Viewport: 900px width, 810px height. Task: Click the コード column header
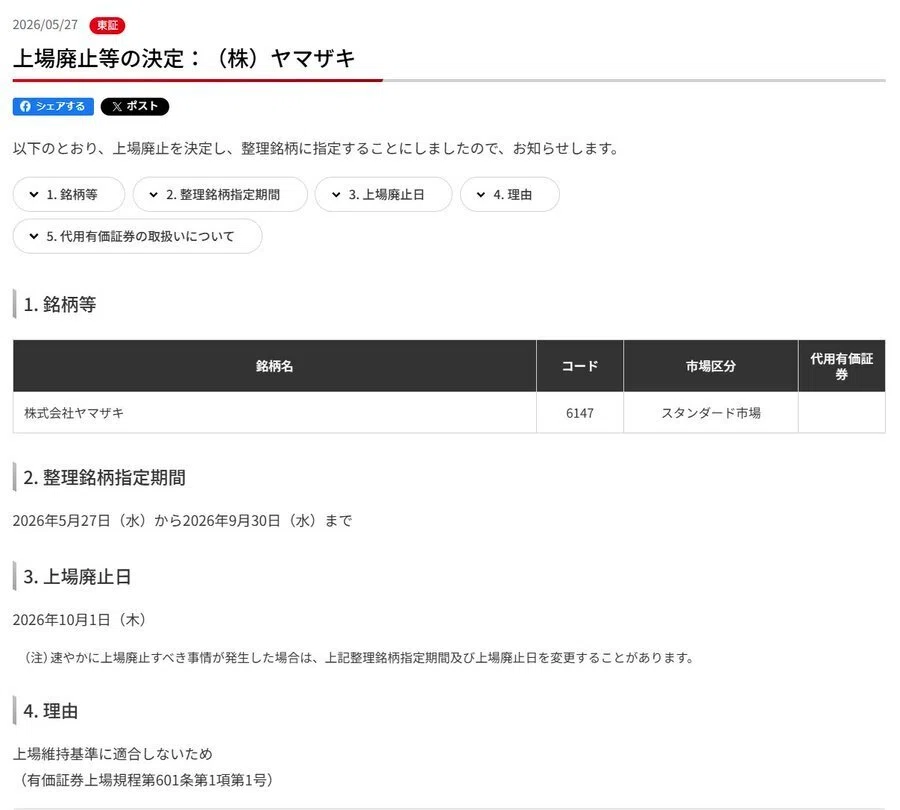tap(580, 366)
